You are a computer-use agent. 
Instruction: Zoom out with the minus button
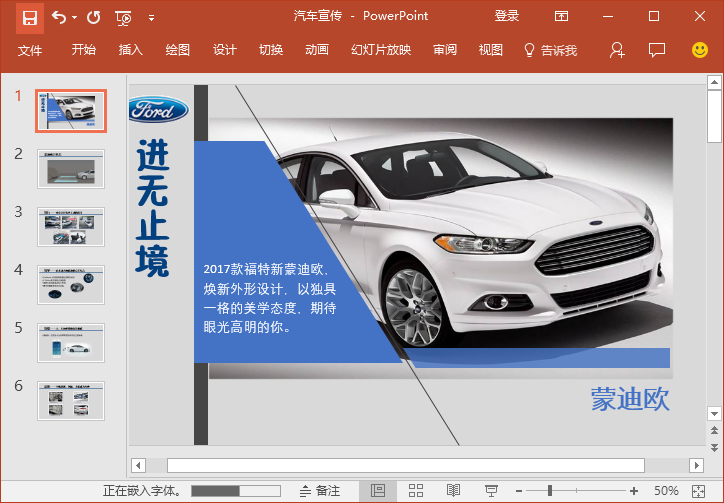519,491
